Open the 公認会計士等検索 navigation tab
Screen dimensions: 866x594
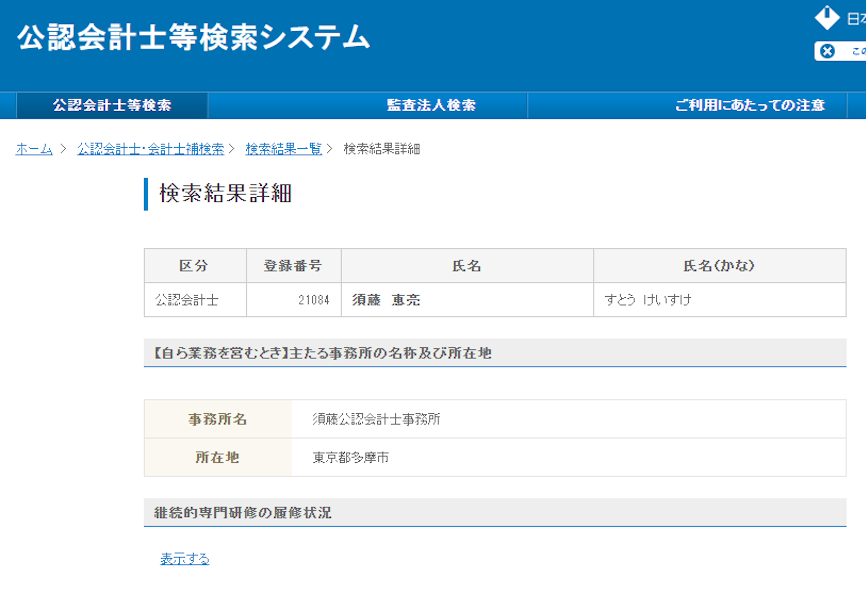pos(112,105)
